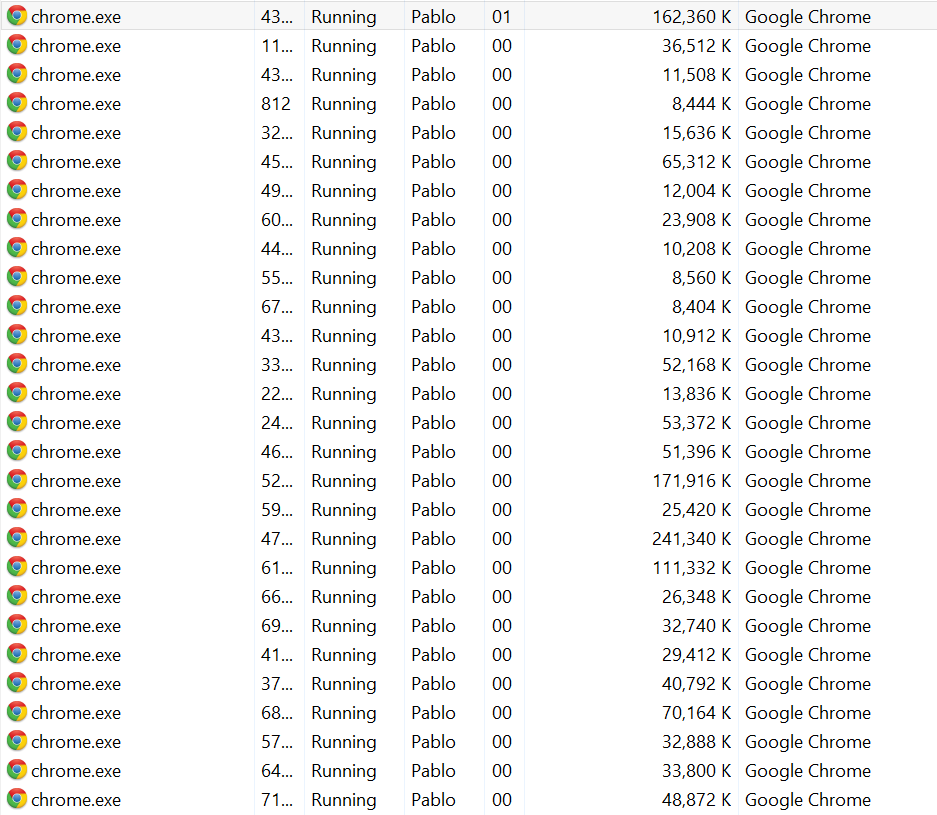
Task: Click the Chrome icon in the 70,164 K row
Action: 17,712
